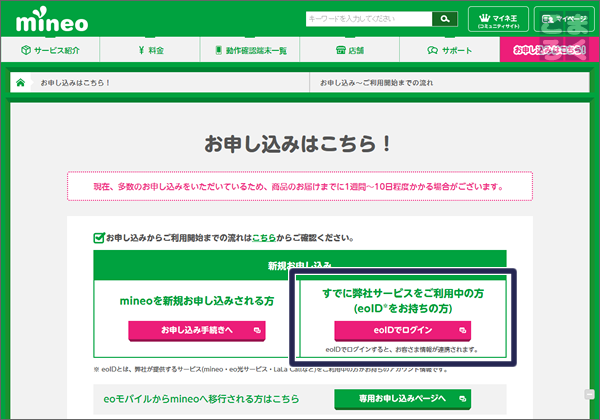
Task: Click the mineoを新規お申し込みされる方 heading
Action: (197, 301)
